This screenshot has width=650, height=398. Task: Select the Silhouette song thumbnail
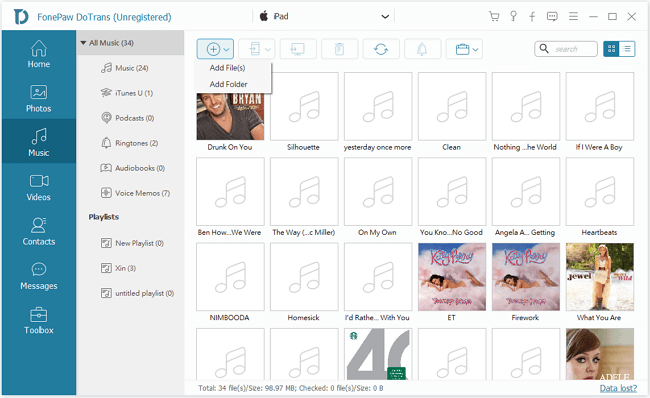(x=304, y=106)
